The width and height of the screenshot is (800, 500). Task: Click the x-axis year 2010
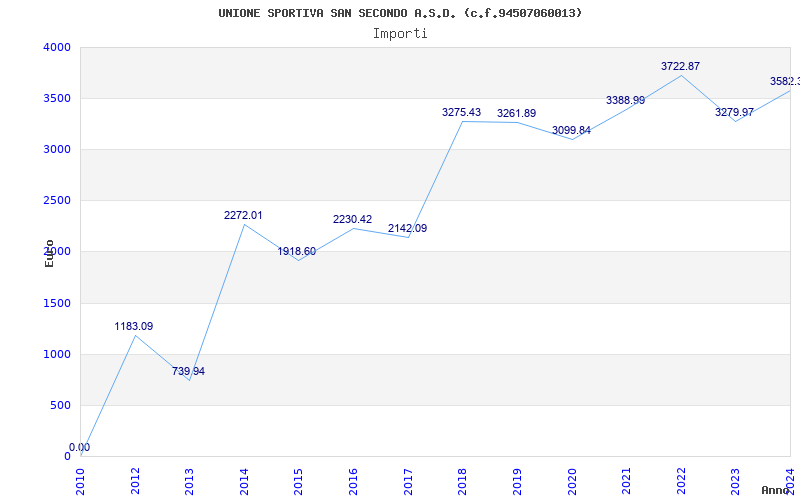pyautogui.click(x=81, y=482)
